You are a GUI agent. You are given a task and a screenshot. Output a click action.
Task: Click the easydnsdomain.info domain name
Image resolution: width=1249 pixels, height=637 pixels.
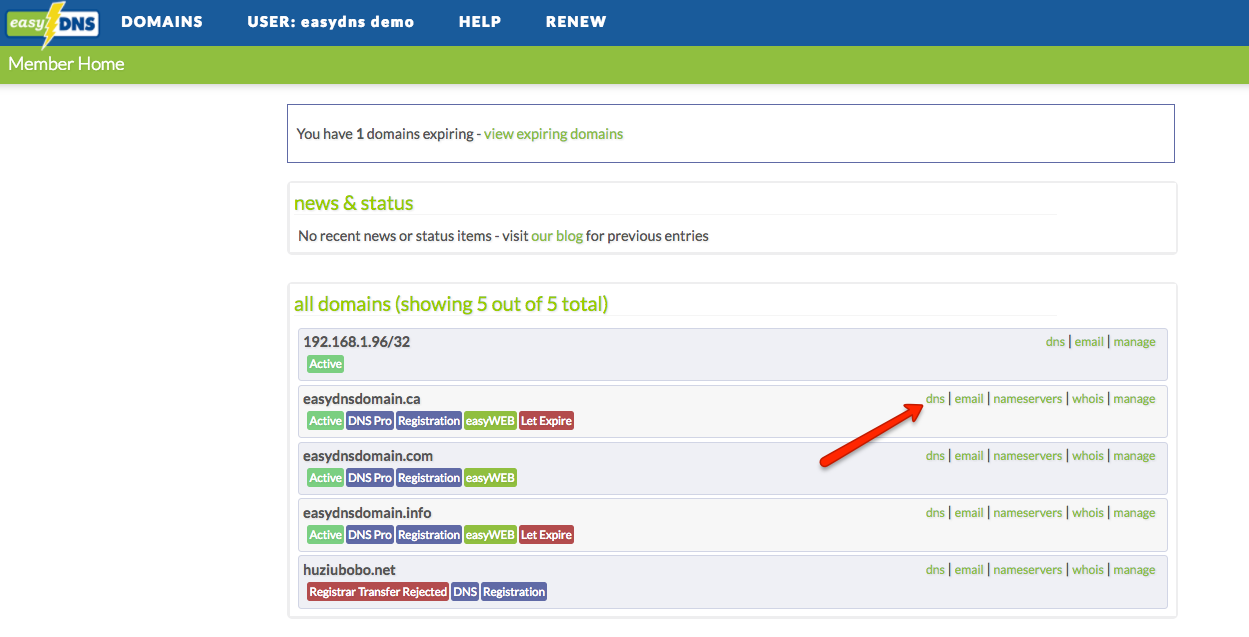(x=367, y=513)
